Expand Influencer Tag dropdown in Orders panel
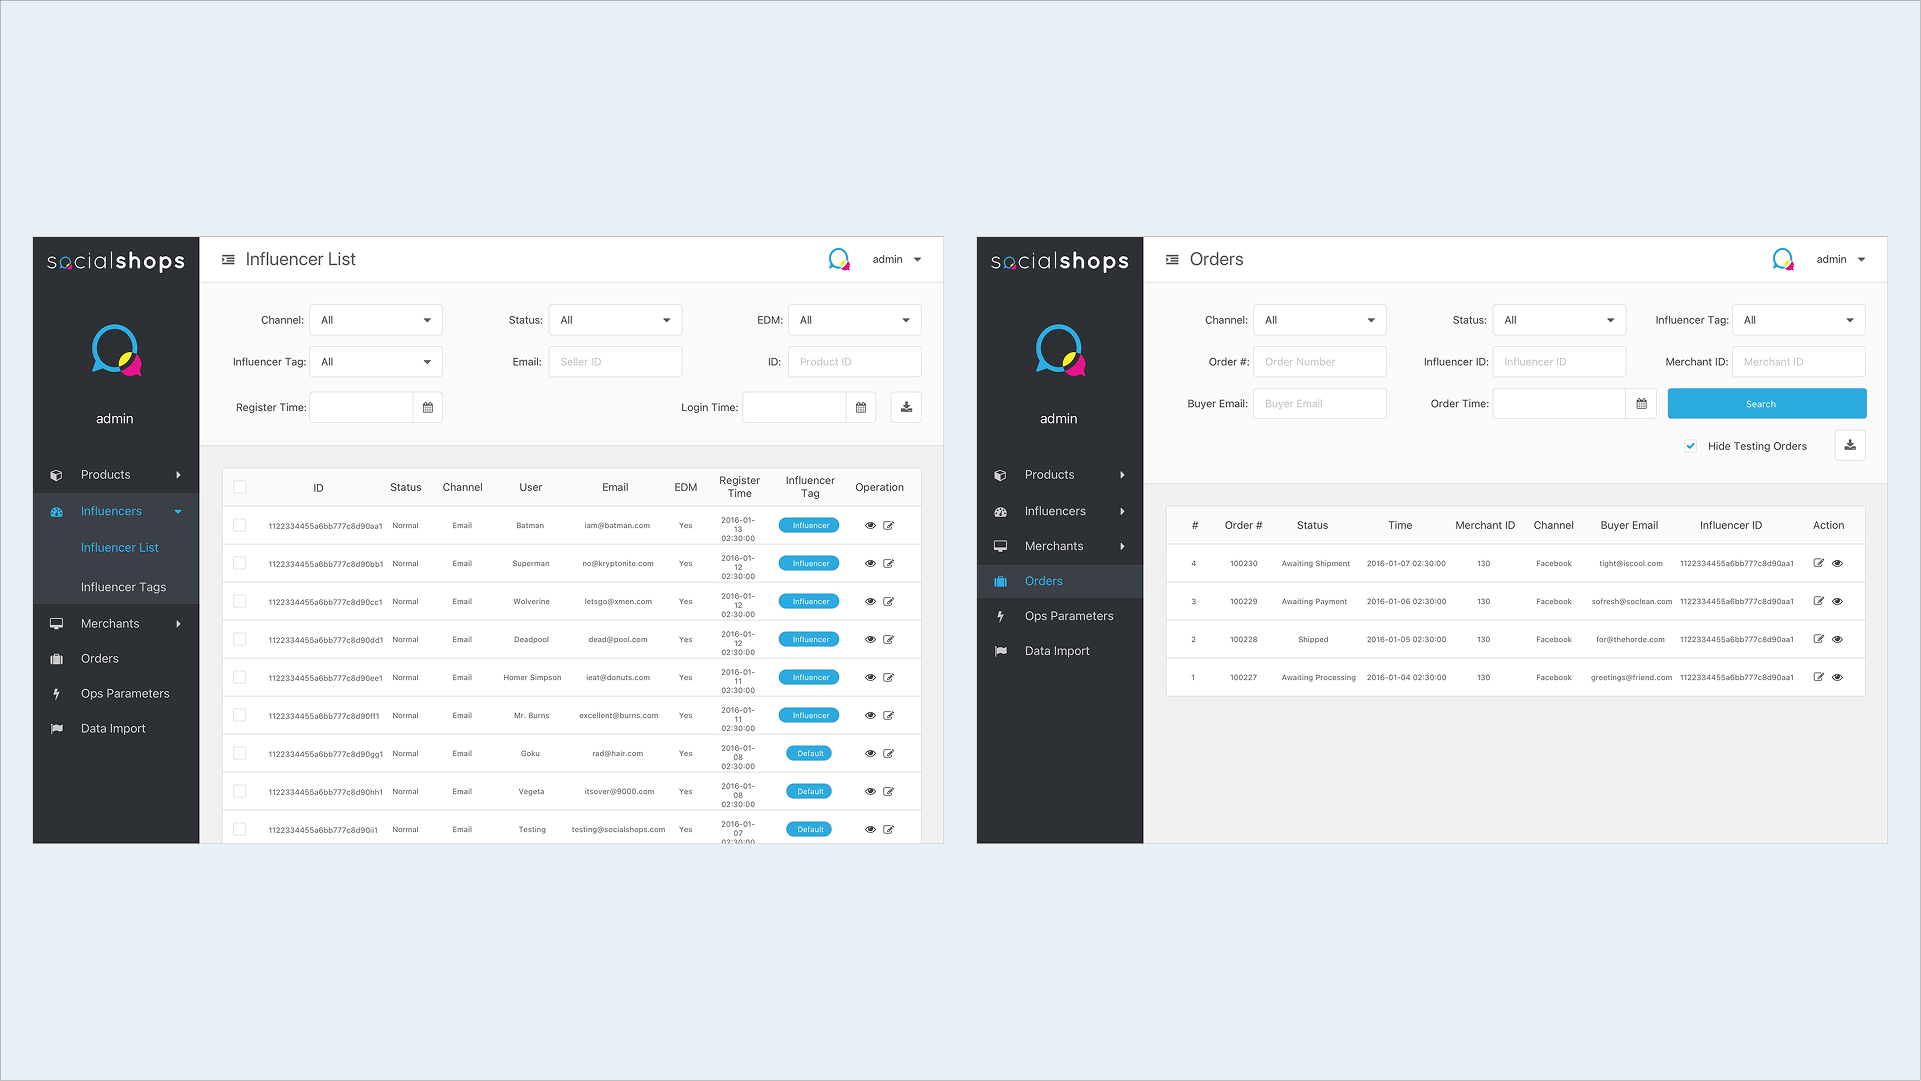This screenshot has height=1081, width=1921. pos(1798,320)
